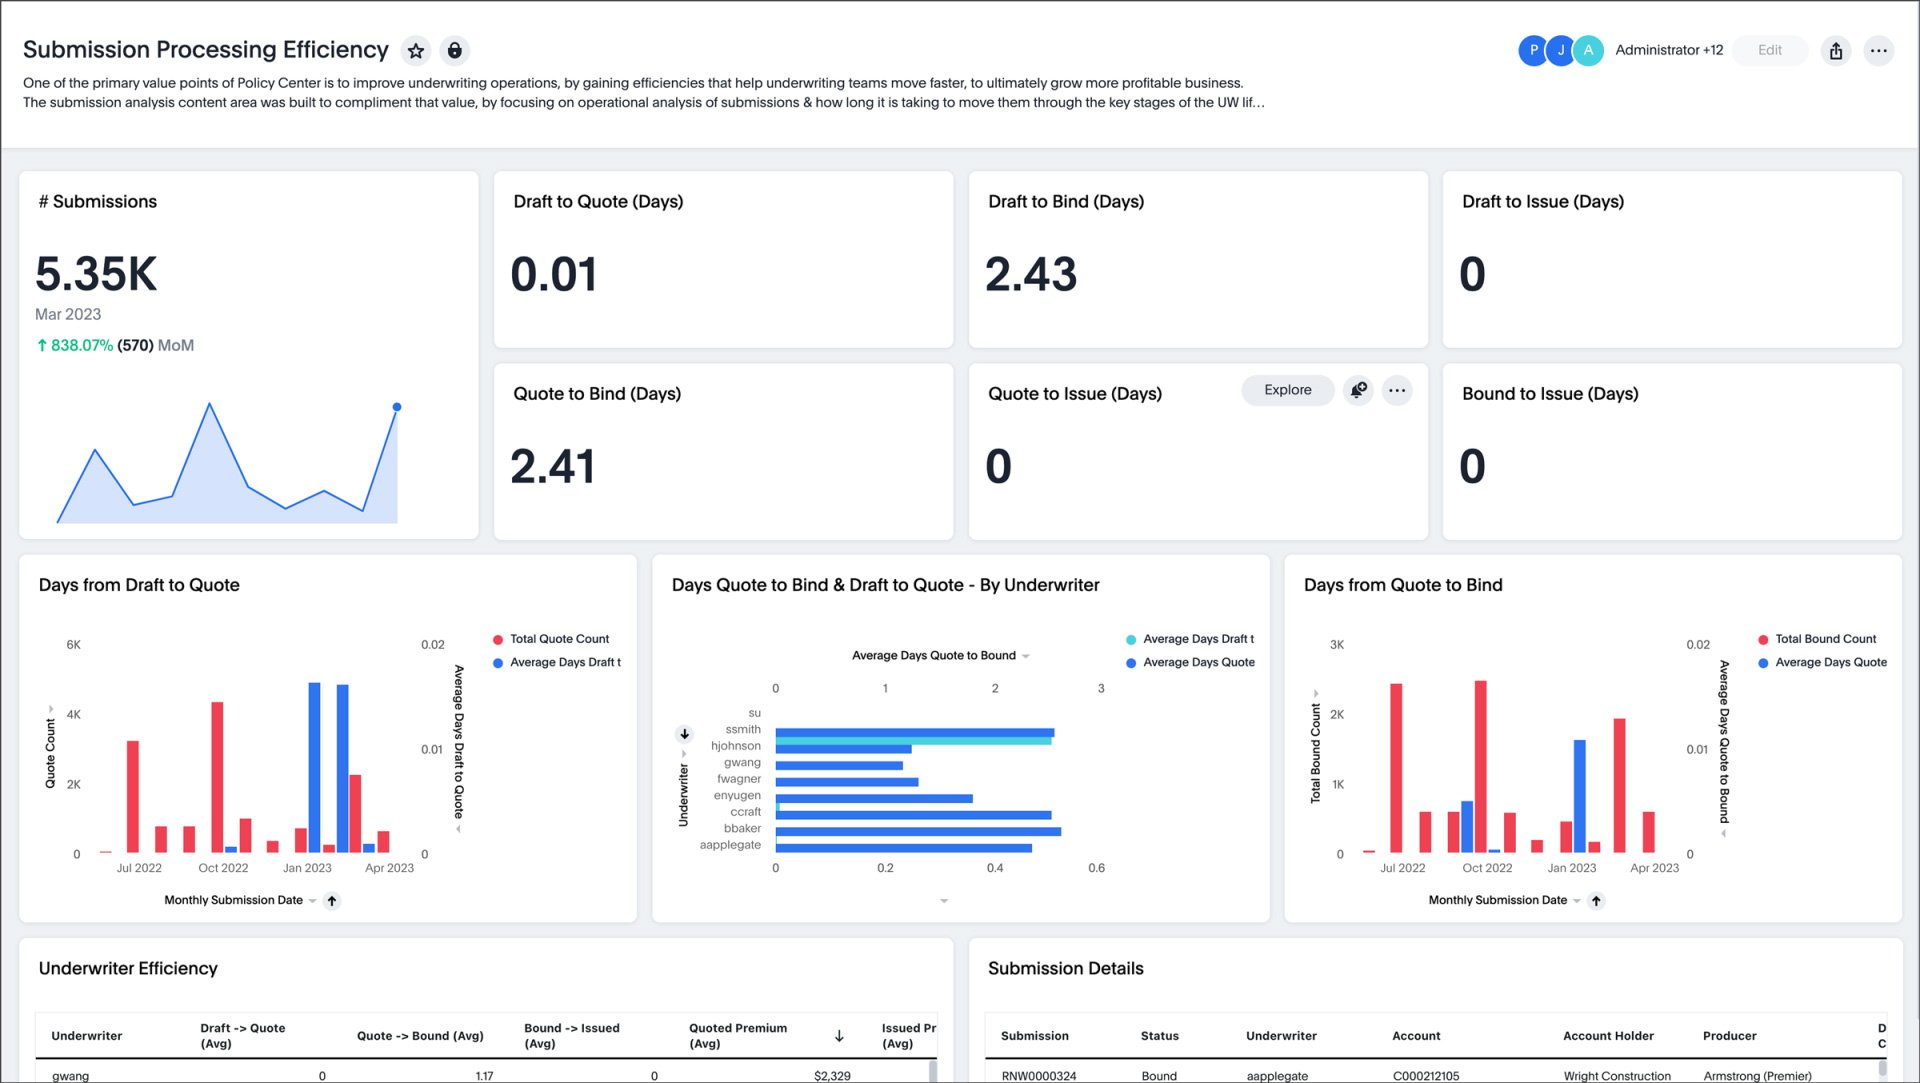The width and height of the screenshot is (1920, 1083).
Task: Expand the Average Days Quote to Bound right axis chevron
Action: (x=1724, y=833)
